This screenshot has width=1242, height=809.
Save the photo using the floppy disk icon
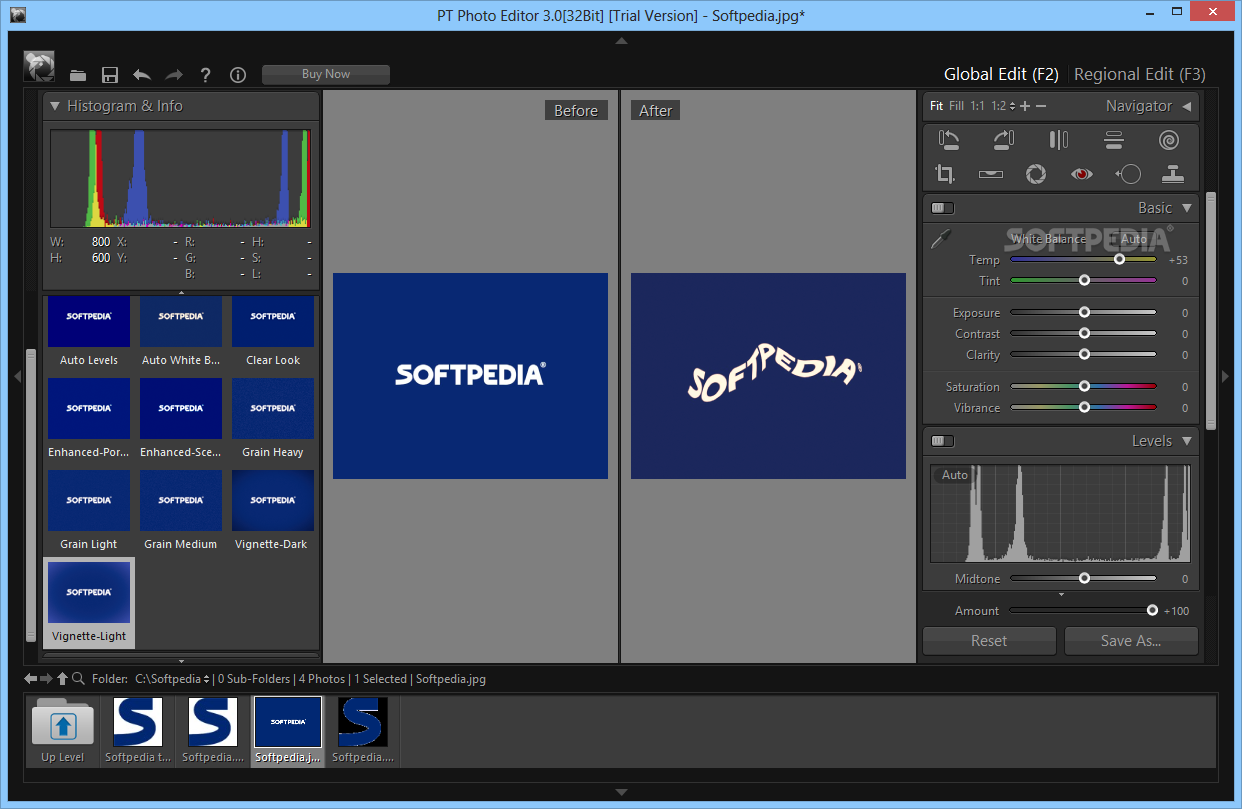tap(110, 75)
